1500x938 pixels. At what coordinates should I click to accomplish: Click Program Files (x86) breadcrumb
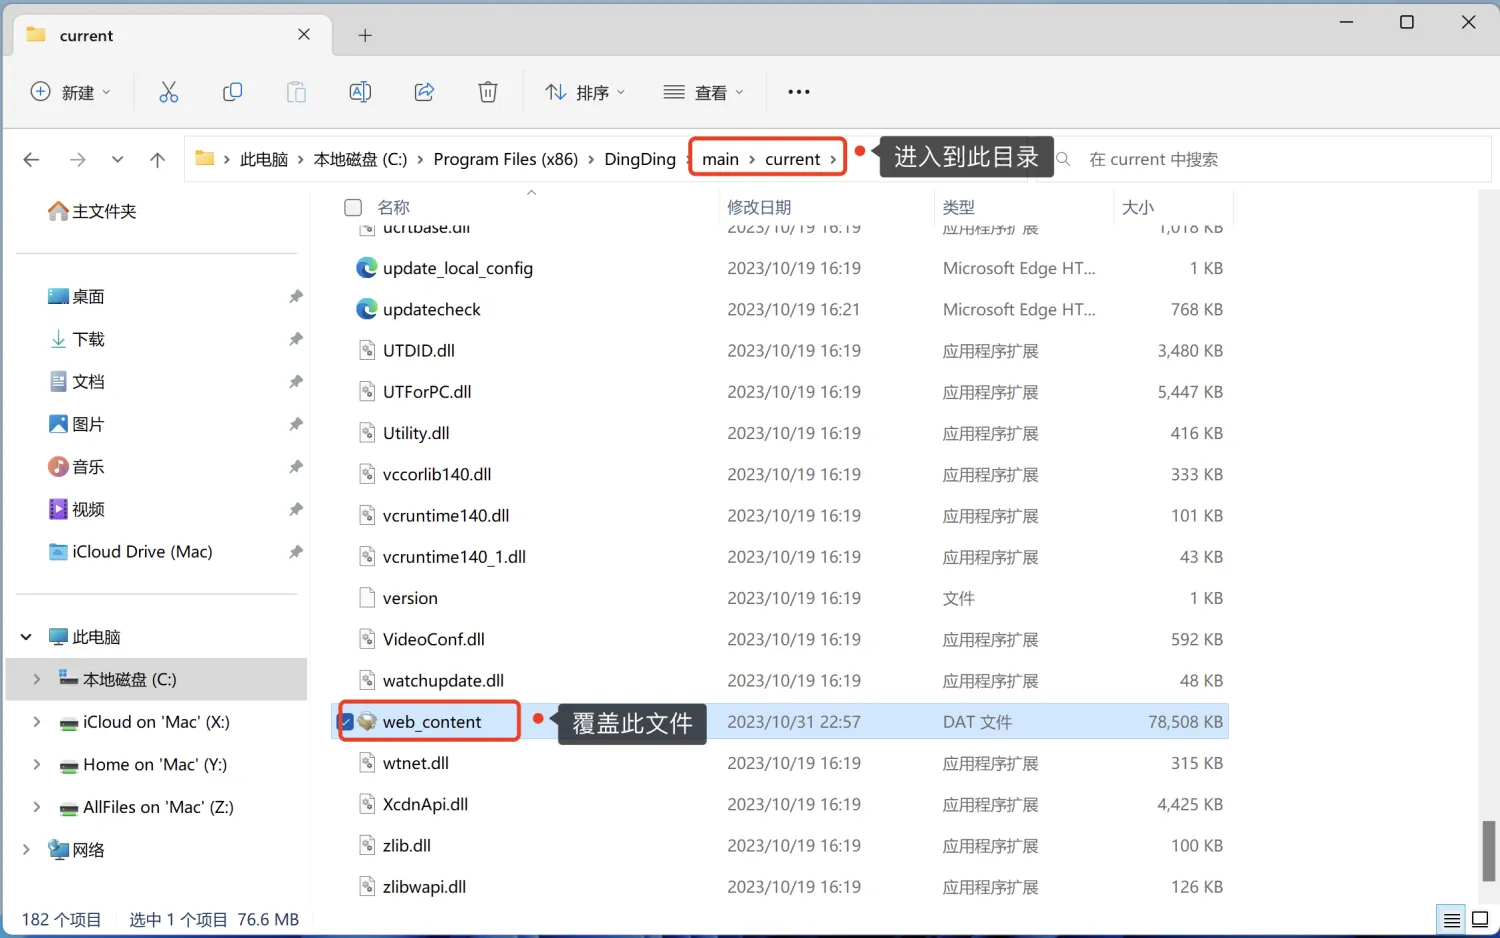click(506, 159)
